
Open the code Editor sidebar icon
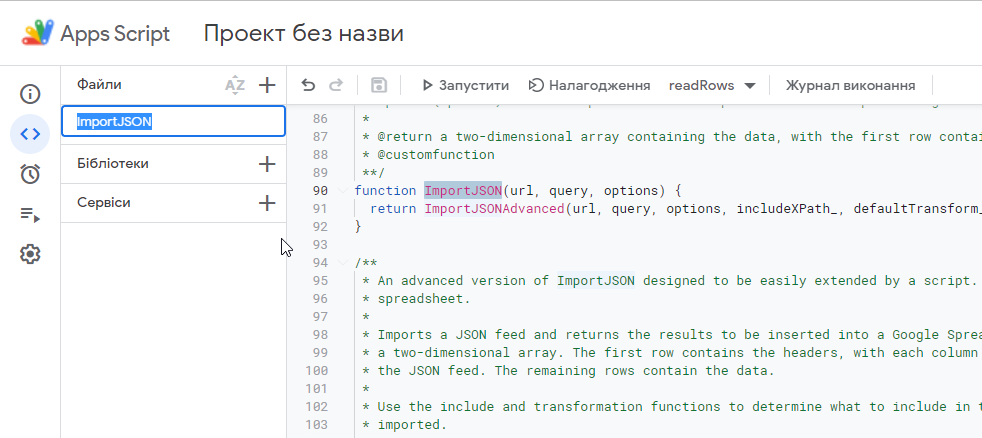tap(30, 134)
